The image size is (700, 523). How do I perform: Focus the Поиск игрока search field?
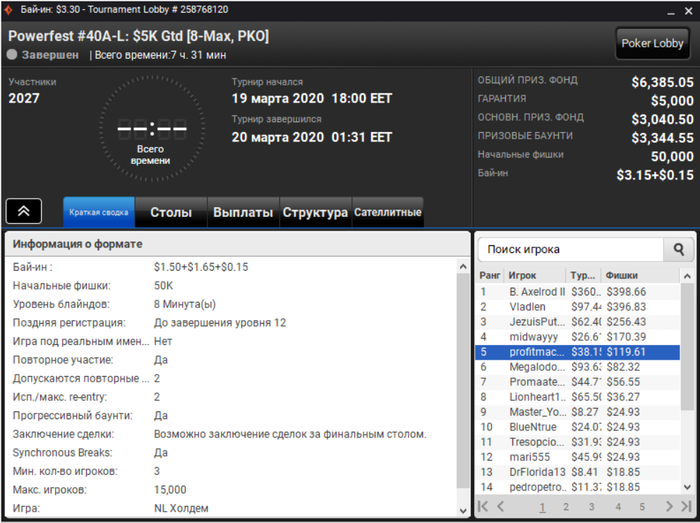tap(571, 249)
